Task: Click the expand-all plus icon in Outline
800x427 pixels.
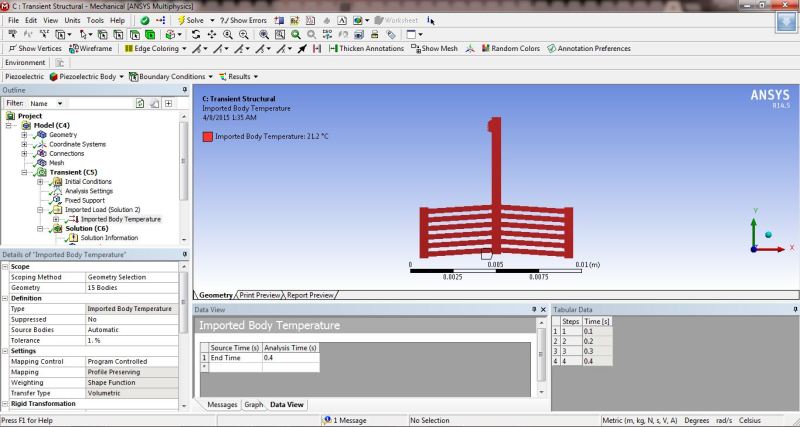Action: [168, 103]
